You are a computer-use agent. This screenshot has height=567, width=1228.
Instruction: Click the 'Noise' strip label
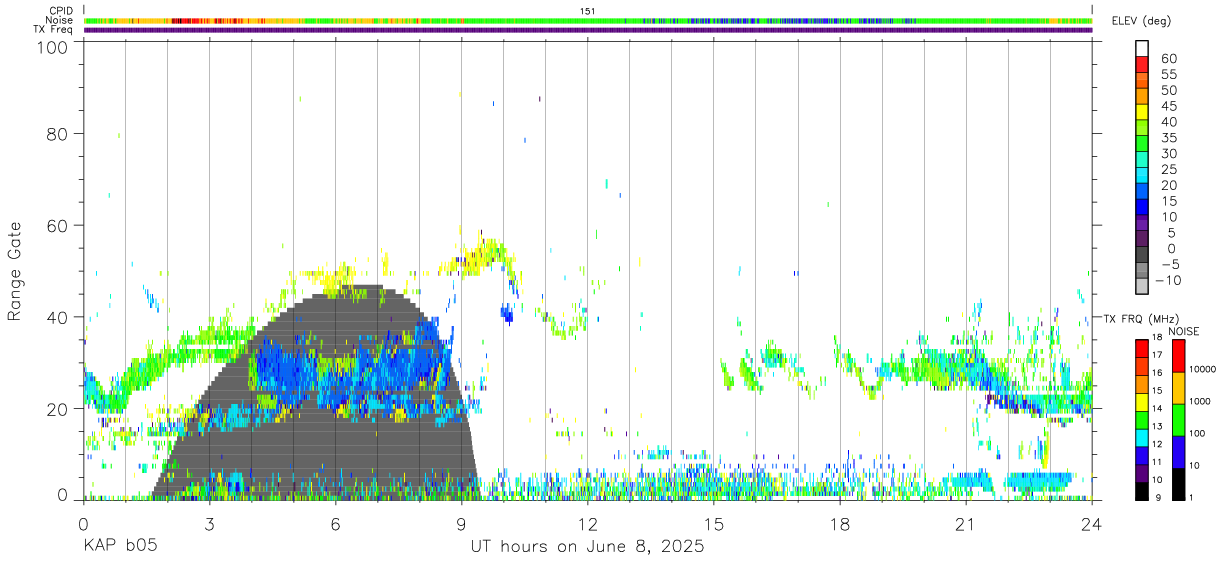[x=60, y=20]
